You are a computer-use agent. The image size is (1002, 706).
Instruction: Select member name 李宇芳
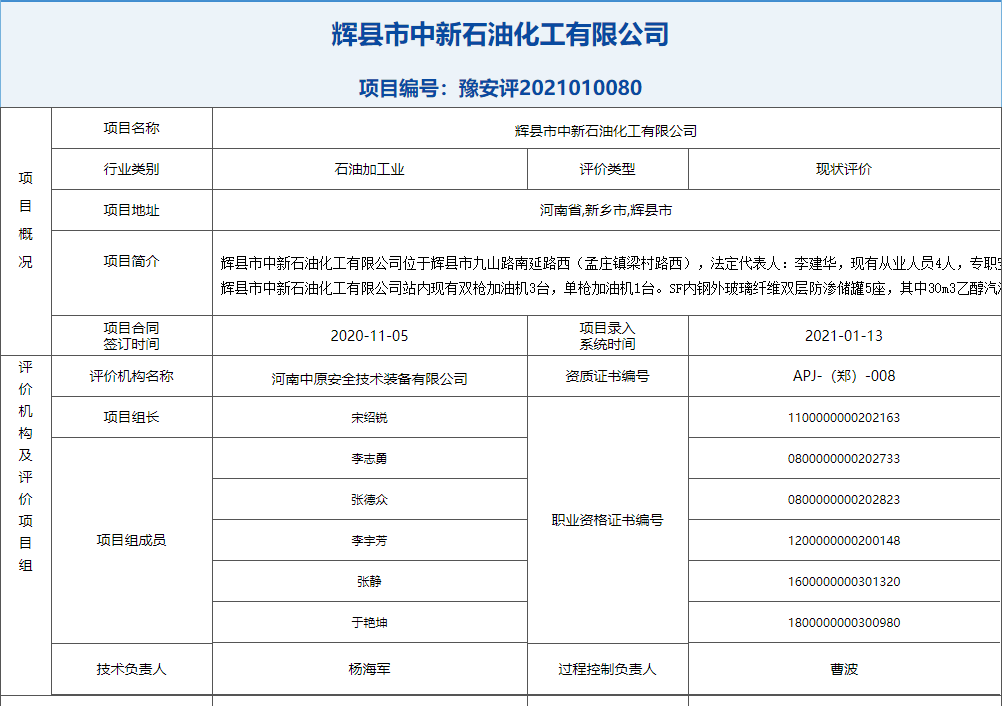point(369,541)
